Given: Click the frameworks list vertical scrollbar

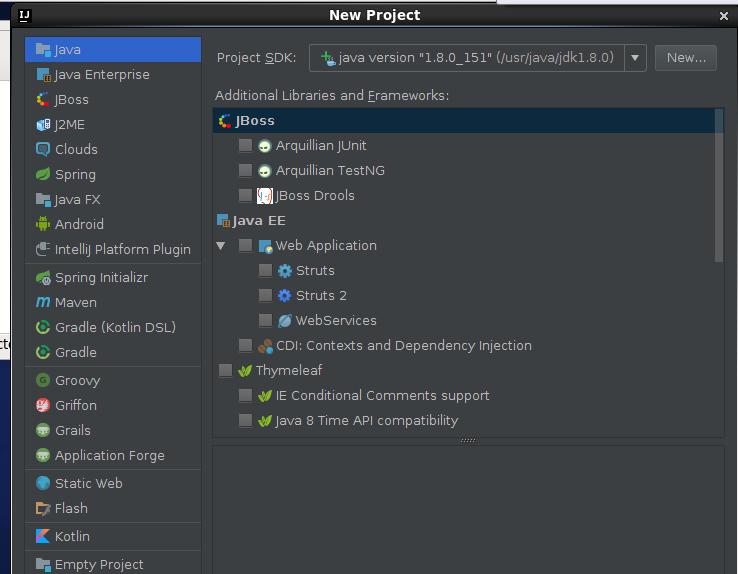Looking at the screenshot, I should pos(719,185).
